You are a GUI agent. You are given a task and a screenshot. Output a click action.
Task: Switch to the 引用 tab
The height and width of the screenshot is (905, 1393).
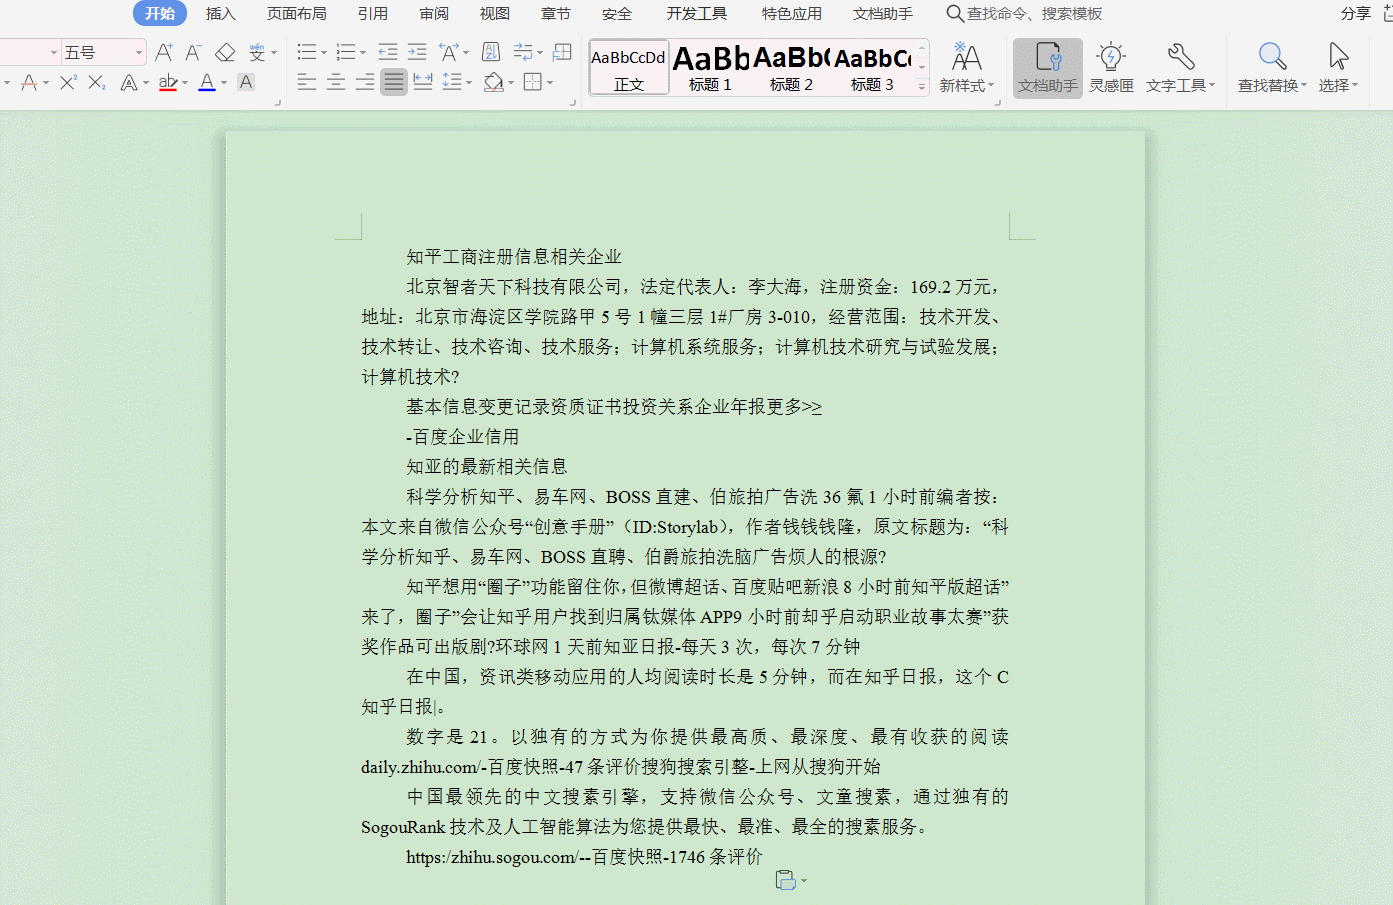(x=373, y=13)
